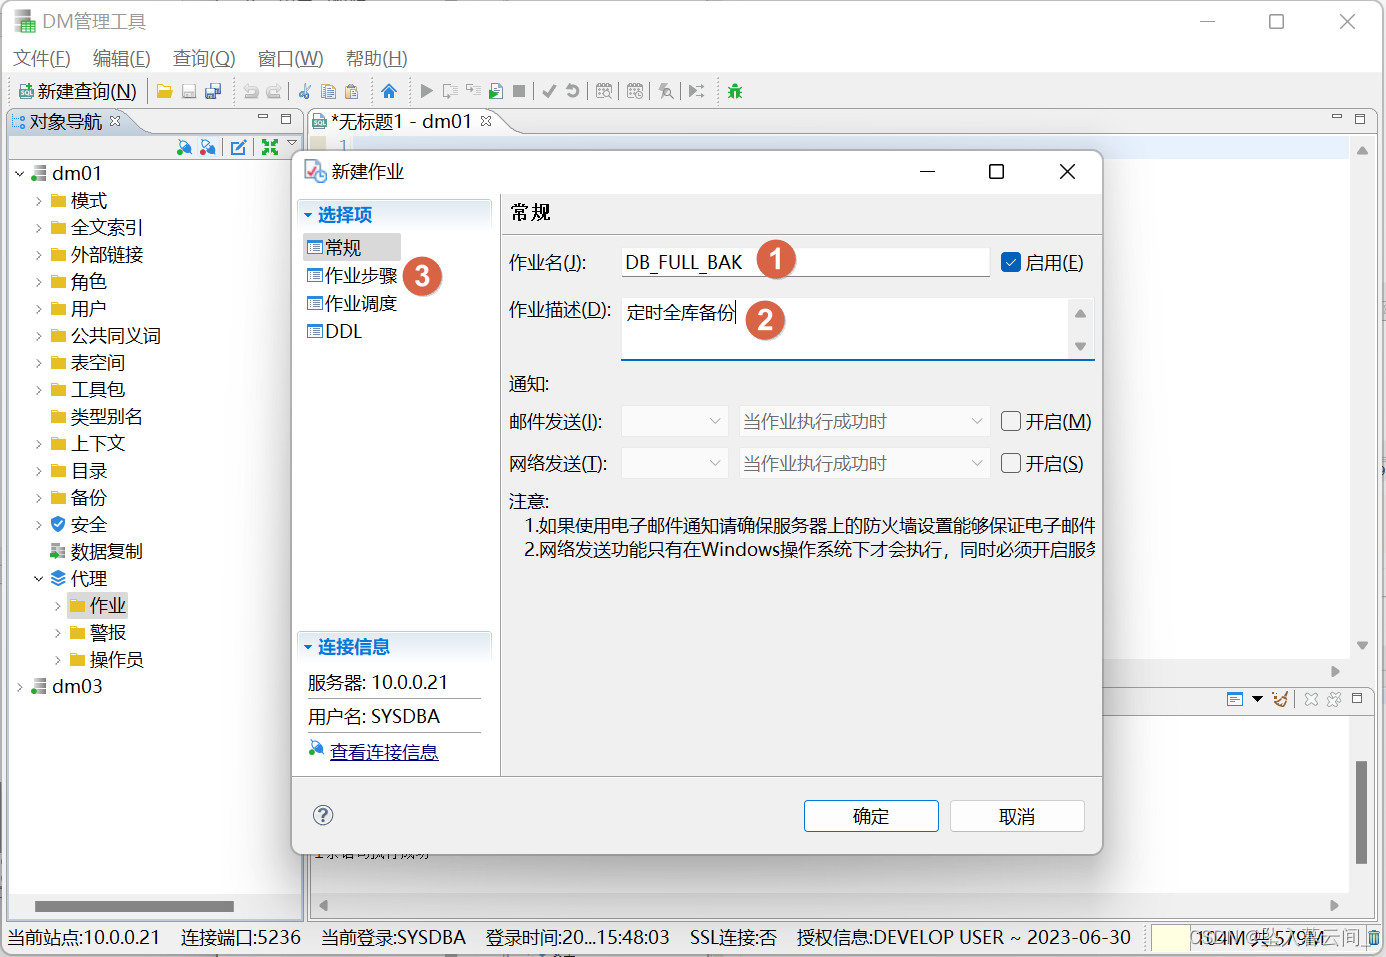
Task: Click the help question mark icon in dialog
Action: [323, 815]
